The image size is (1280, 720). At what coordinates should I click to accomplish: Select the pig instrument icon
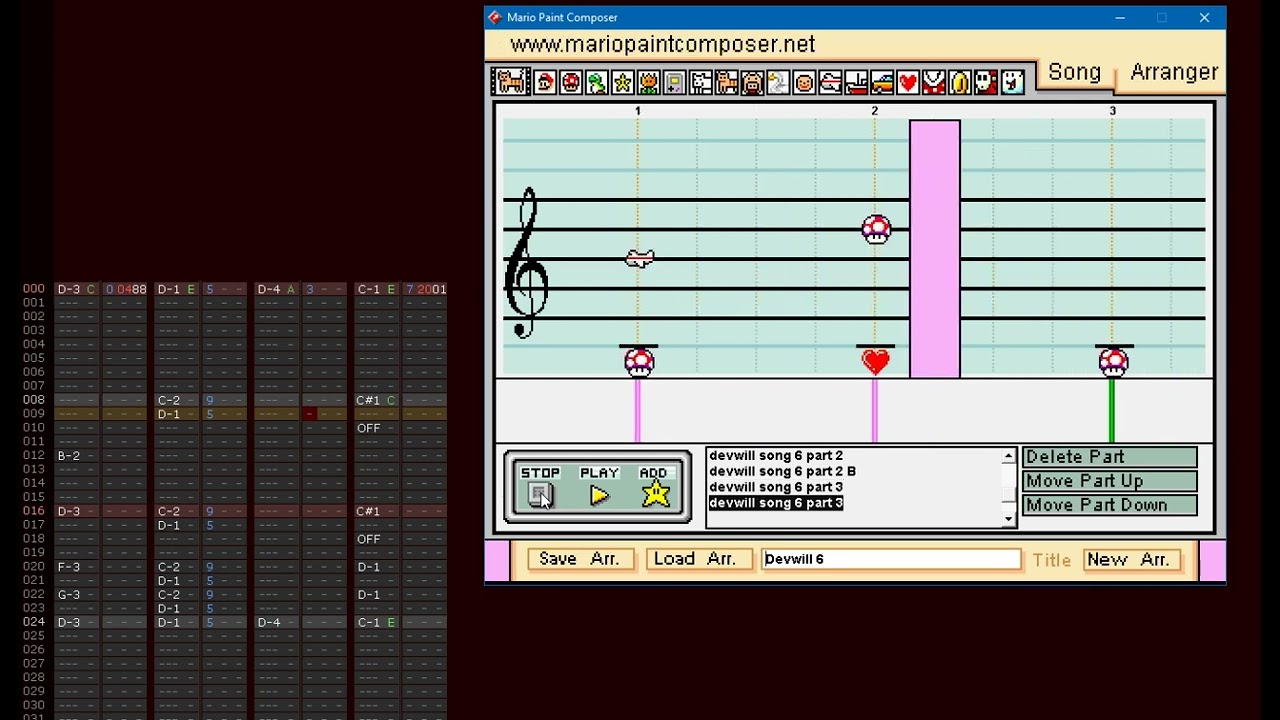752,82
